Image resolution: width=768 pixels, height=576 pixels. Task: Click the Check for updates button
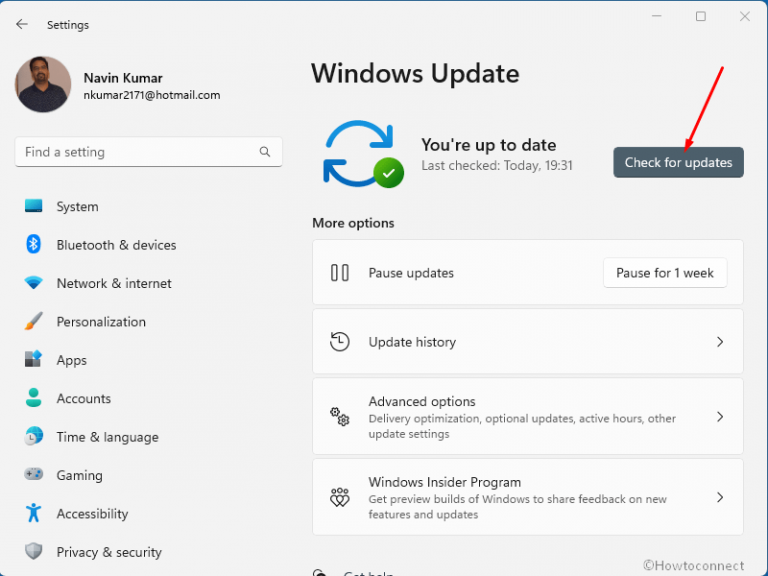pos(678,163)
